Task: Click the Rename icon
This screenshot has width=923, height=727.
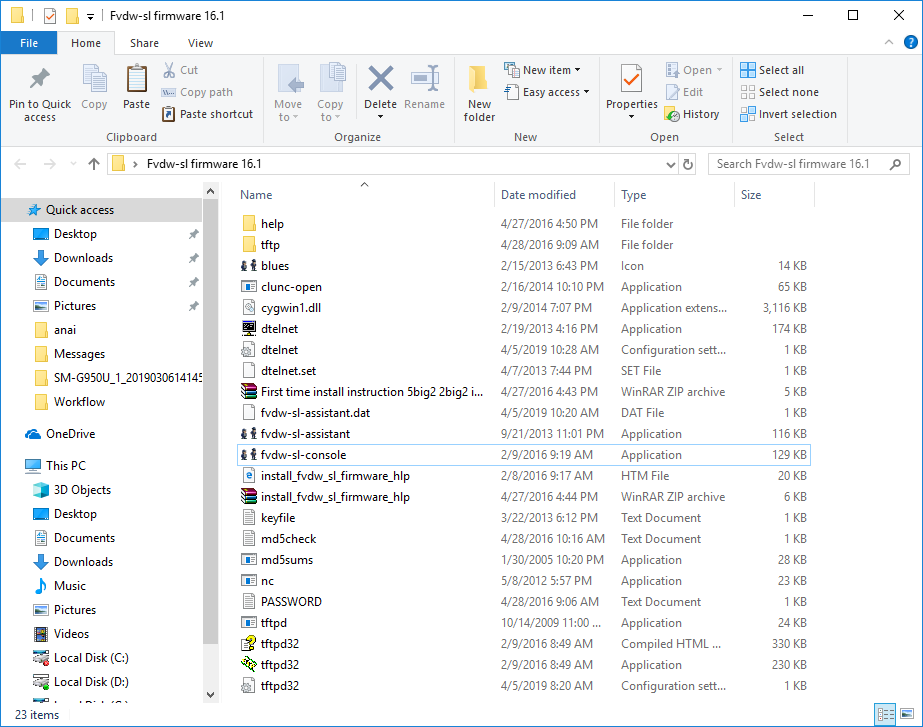Action: (x=424, y=78)
